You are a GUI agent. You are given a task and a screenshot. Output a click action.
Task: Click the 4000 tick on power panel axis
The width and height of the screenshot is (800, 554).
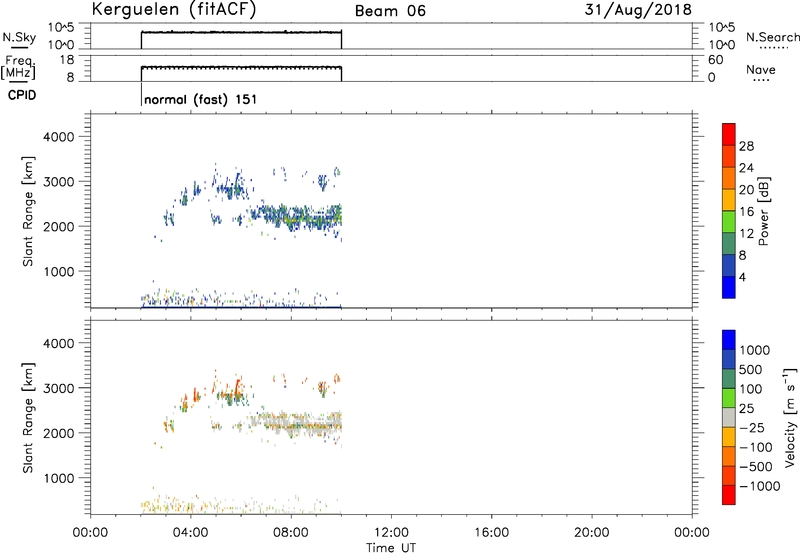click(59, 137)
